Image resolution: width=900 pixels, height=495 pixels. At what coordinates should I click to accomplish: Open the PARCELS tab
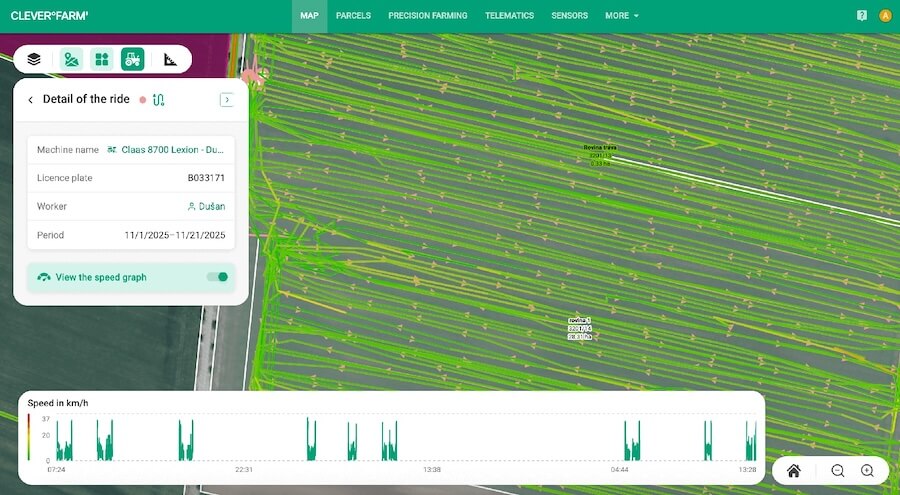353,16
